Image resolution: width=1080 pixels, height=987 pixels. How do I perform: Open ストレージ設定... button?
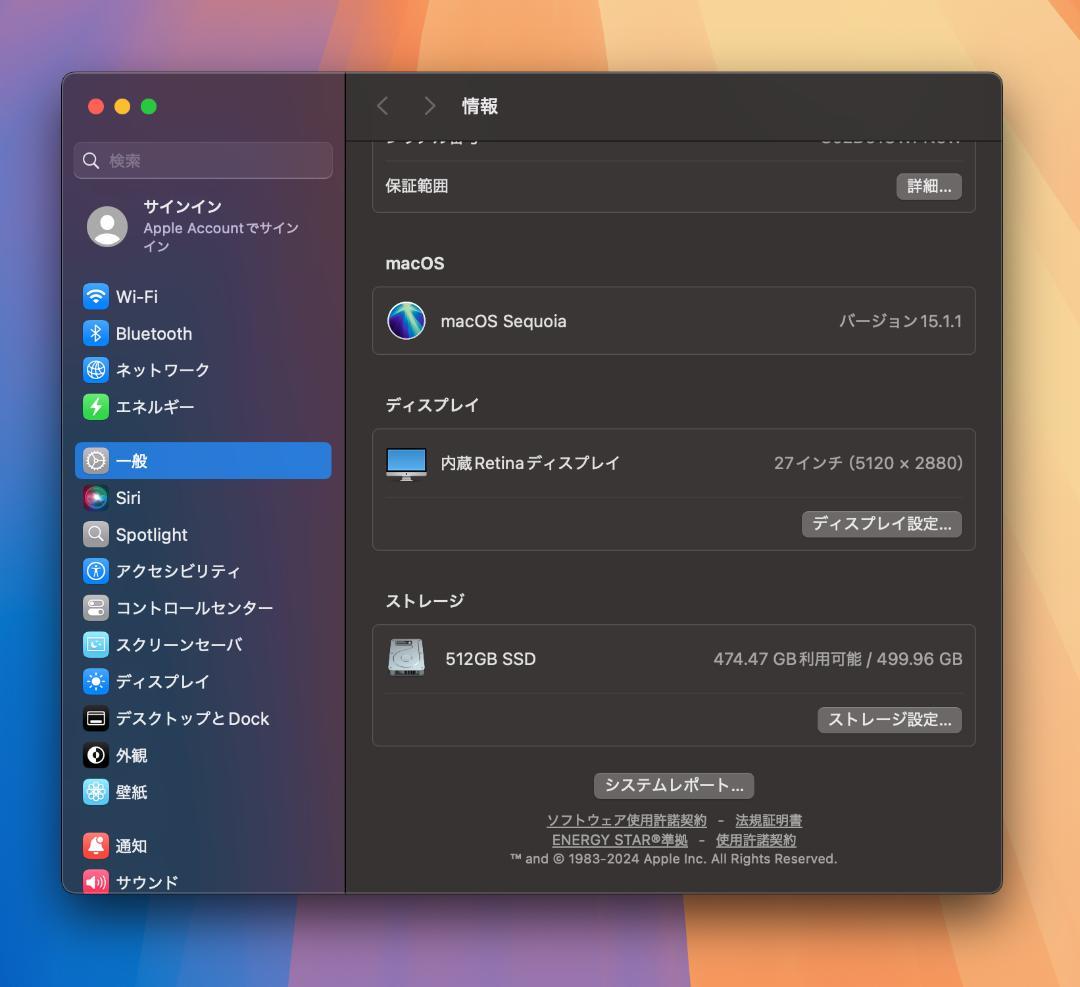pyautogui.click(x=889, y=720)
